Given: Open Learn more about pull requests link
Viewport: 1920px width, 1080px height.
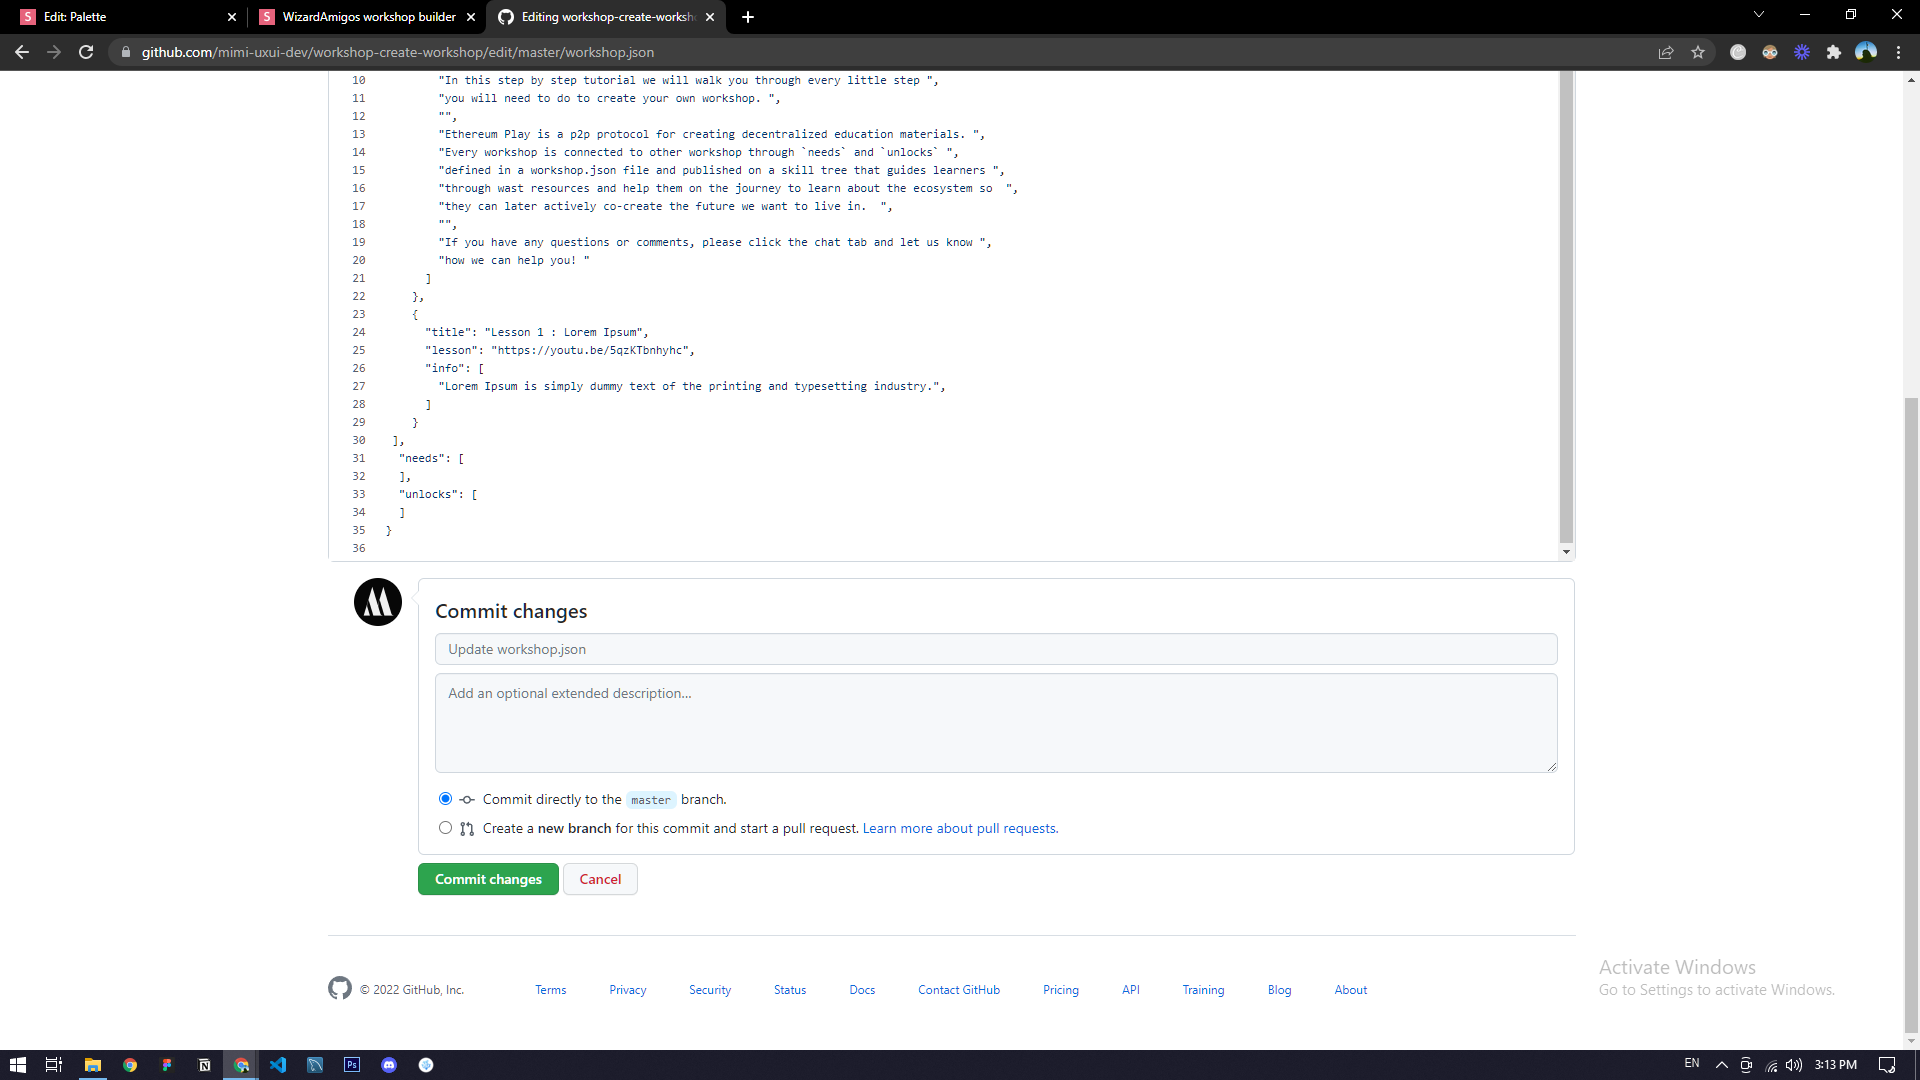Looking at the screenshot, I should click(960, 828).
